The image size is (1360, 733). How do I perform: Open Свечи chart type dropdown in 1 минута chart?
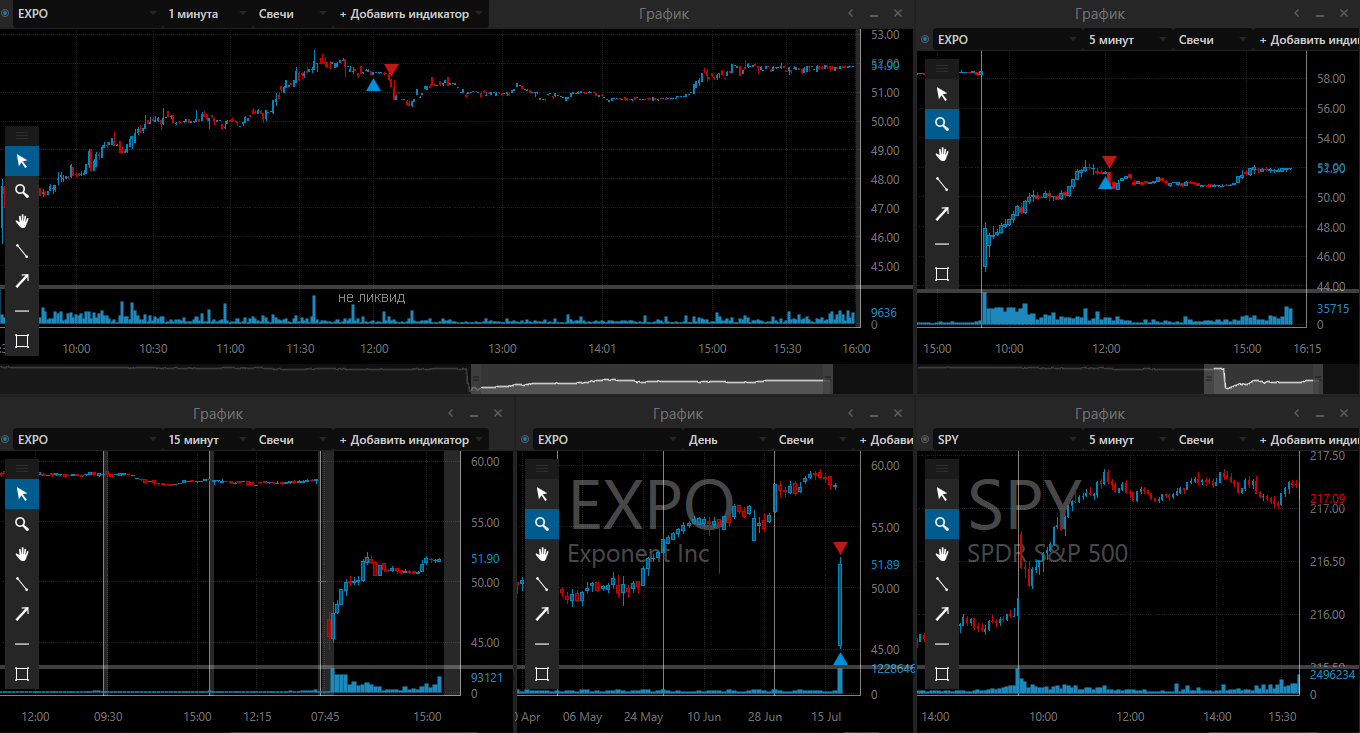click(x=291, y=14)
